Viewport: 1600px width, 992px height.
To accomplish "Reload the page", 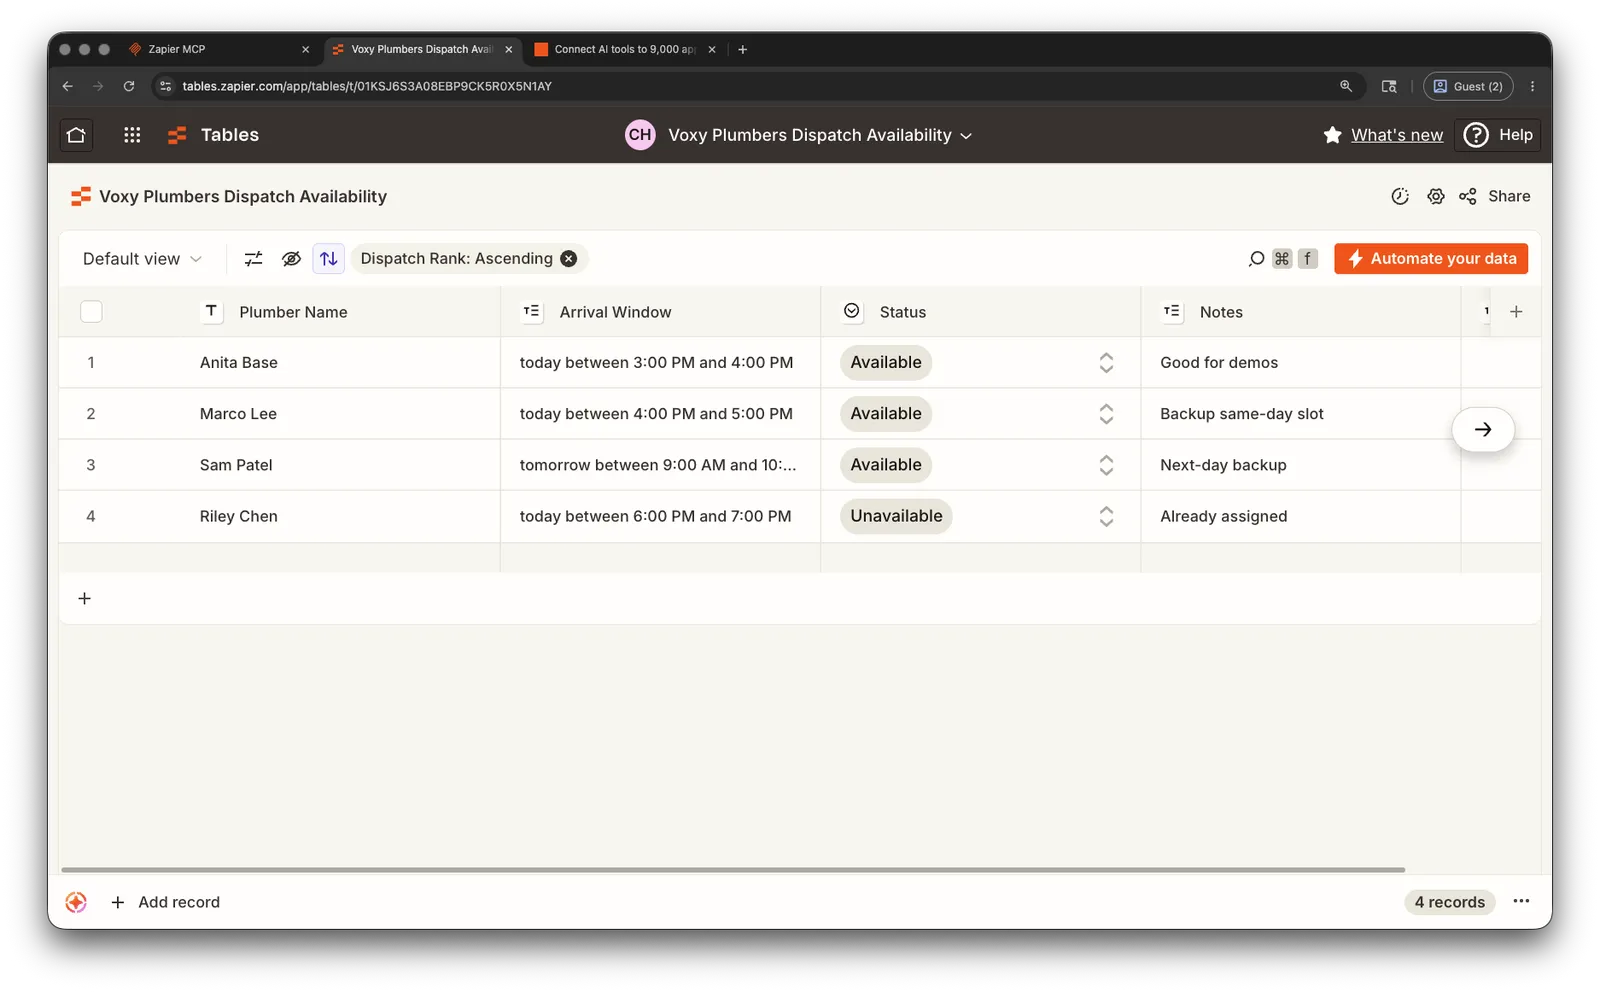I will [129, 86].
